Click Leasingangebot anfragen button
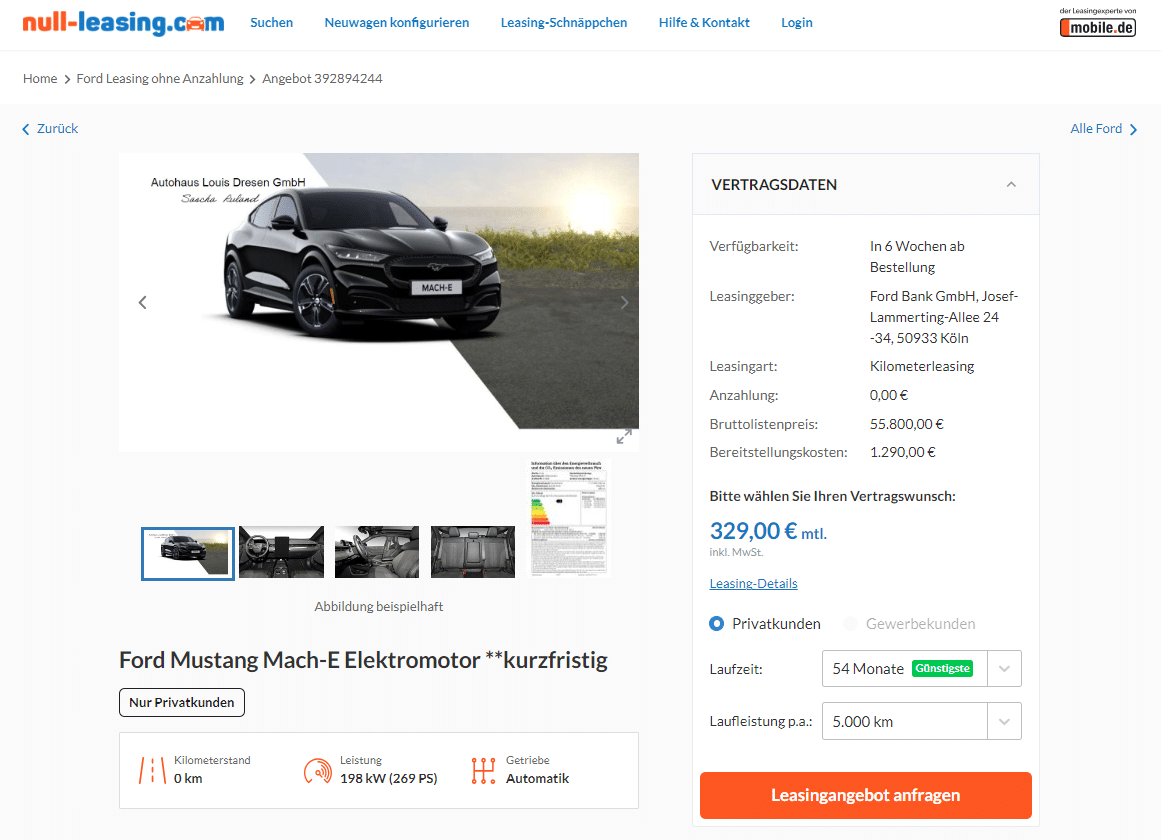The height and width of the screenshot is (840, 1161). tap(866, 796)
